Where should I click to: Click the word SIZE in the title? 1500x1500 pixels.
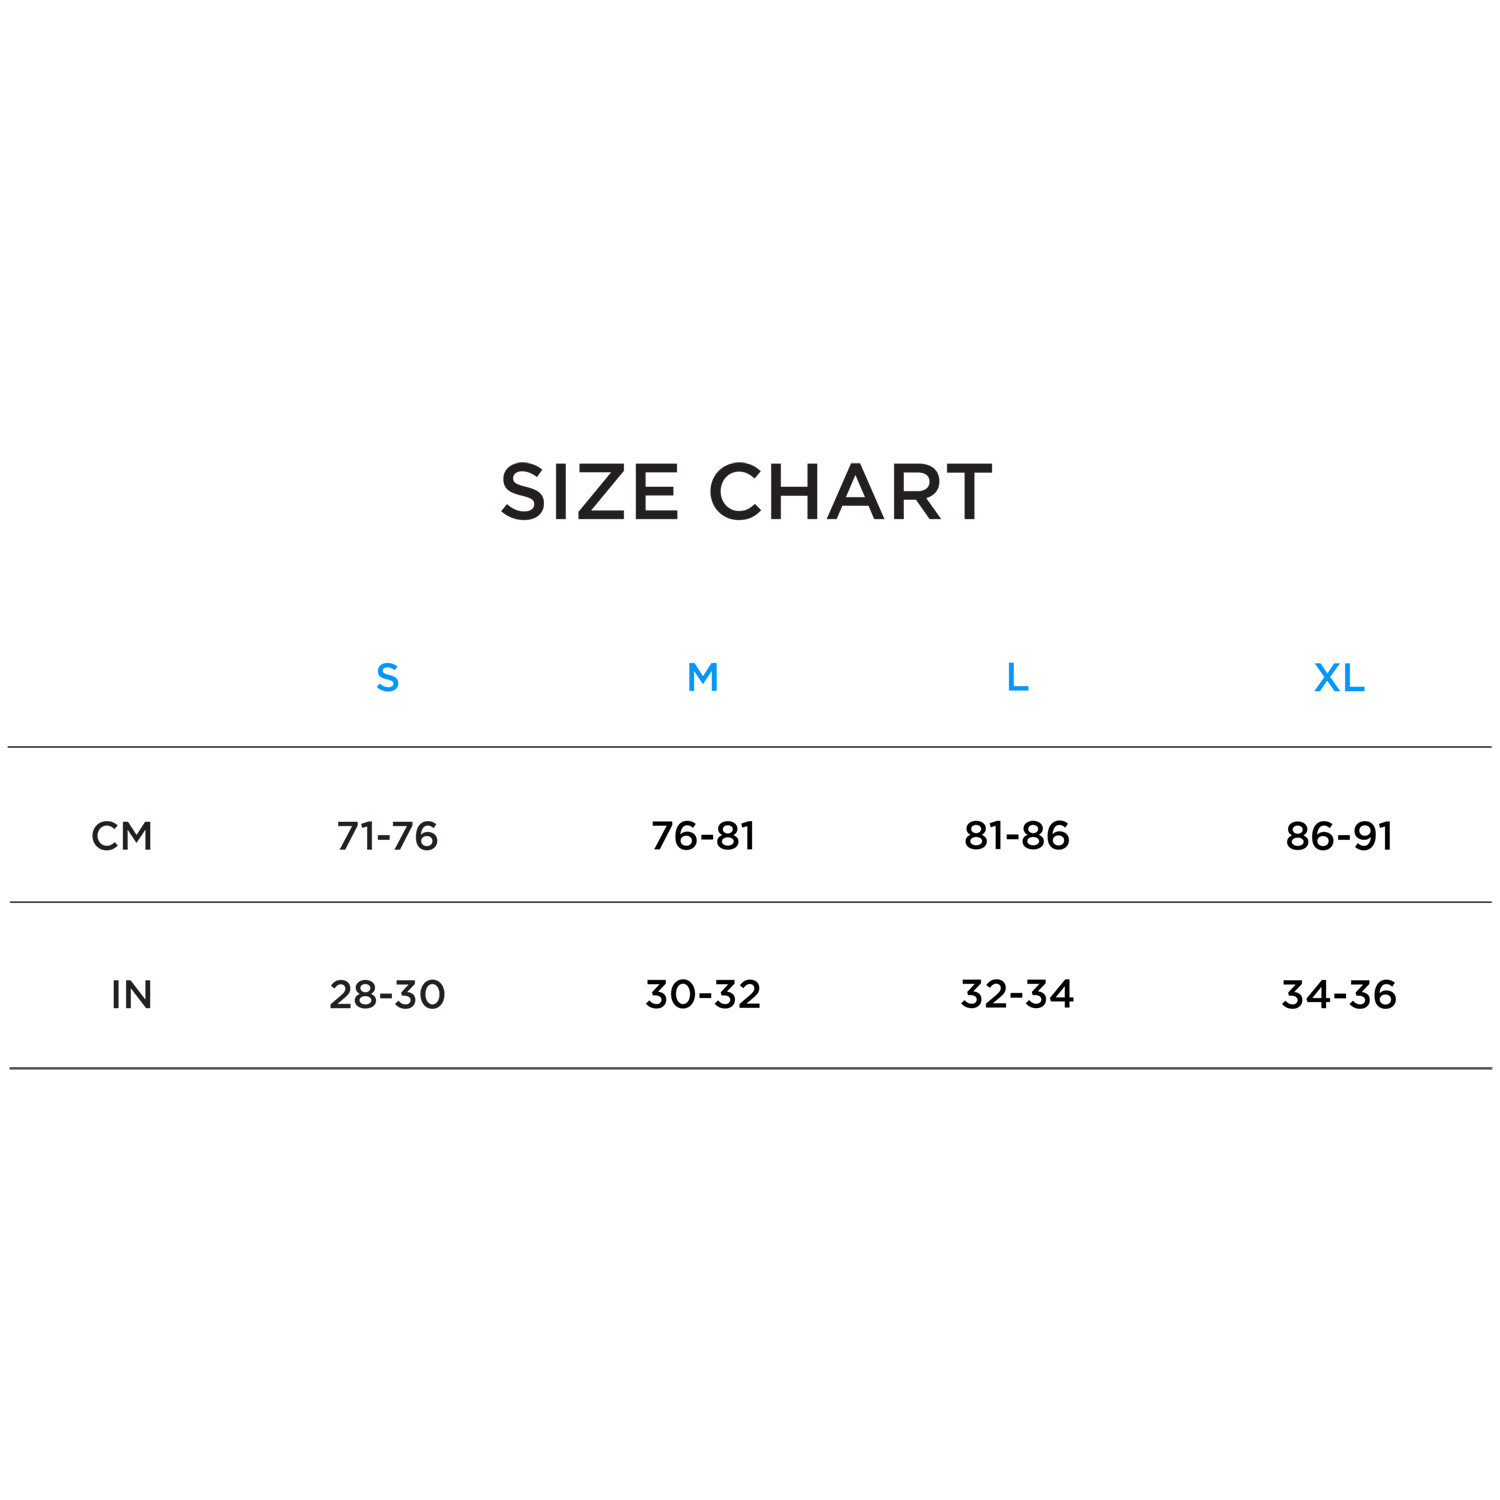pos(590,492)
